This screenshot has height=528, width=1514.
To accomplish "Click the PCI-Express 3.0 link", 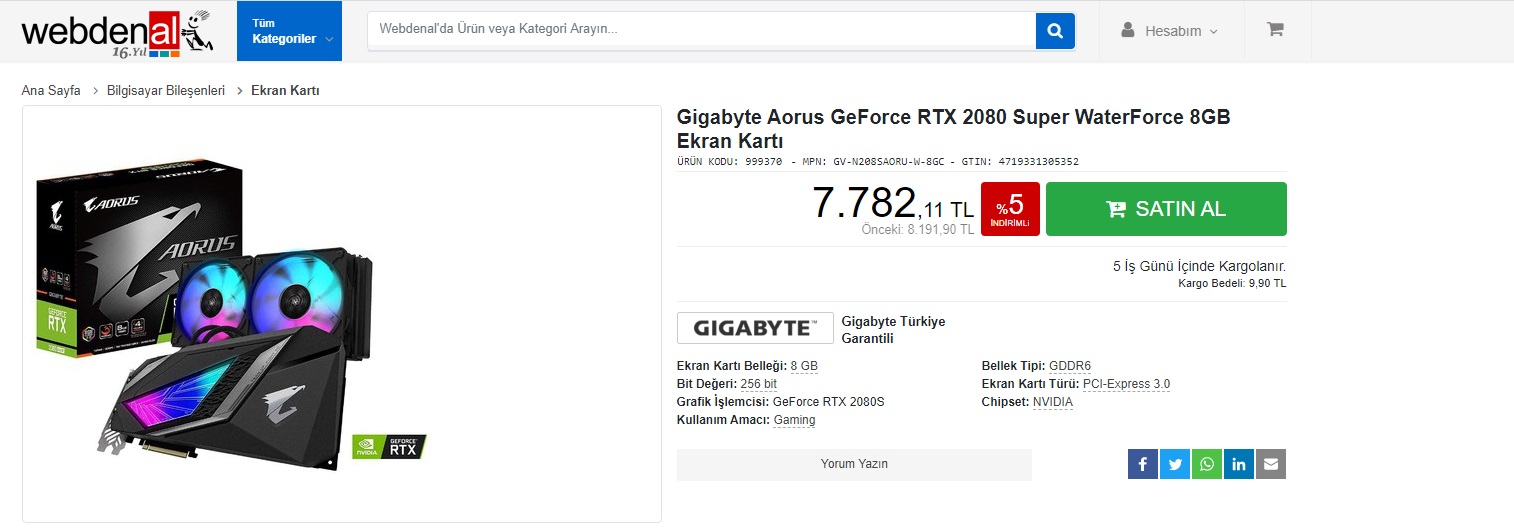I will tap(1126, 384).
